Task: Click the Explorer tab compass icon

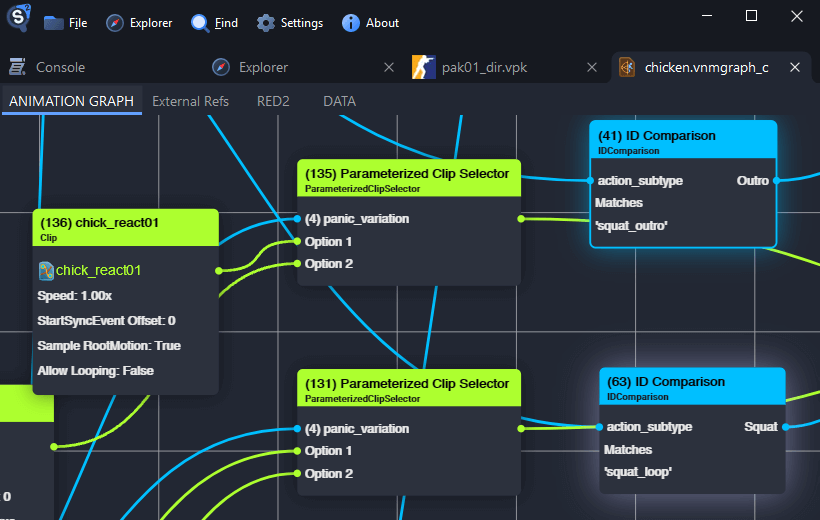Action: (221, 67)
